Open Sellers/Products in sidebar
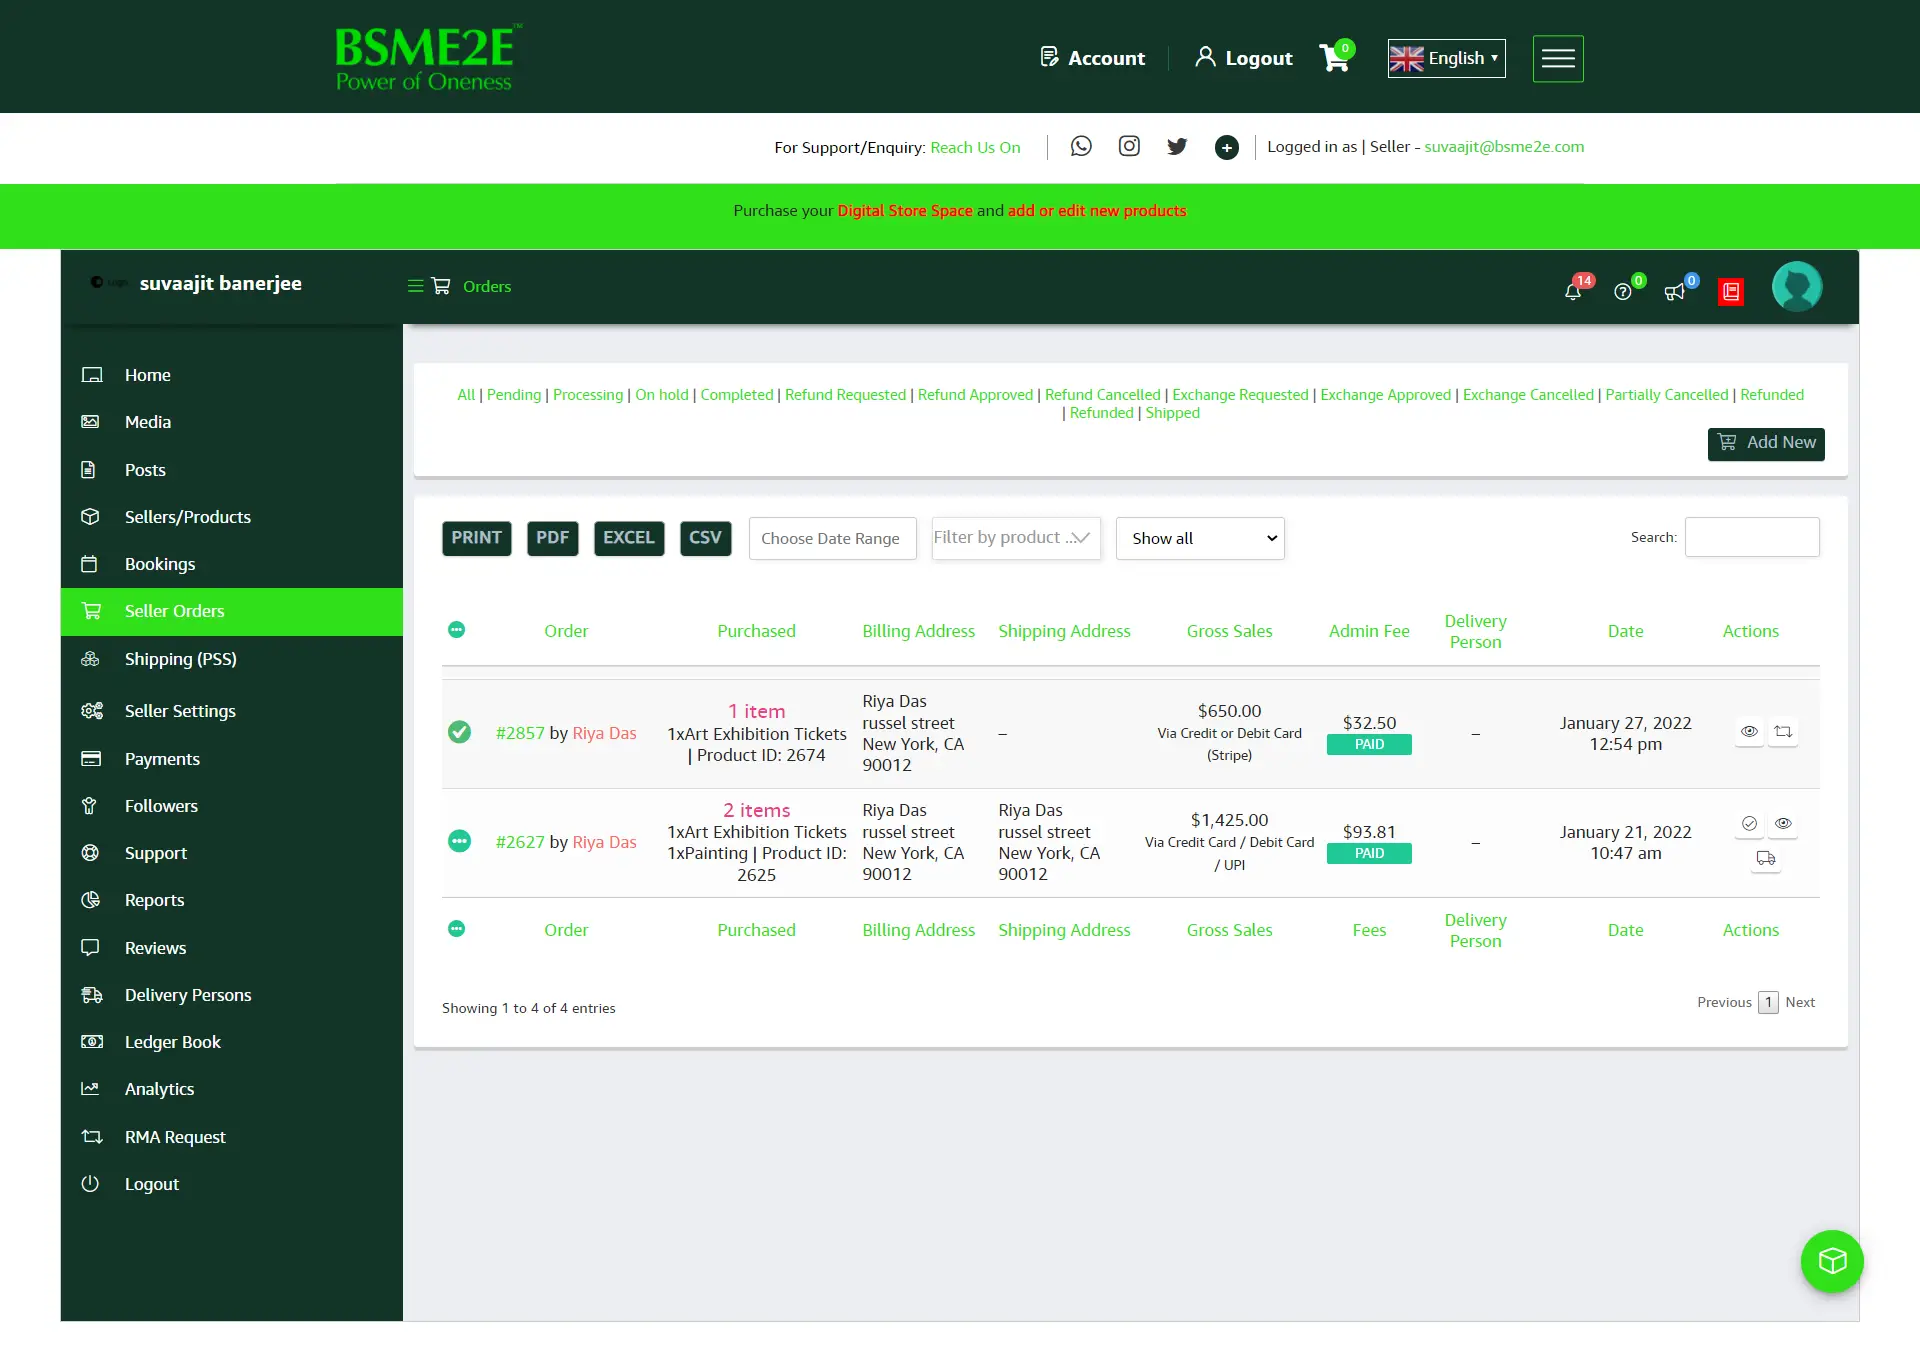The image size is (1920, 1354). 232,517
